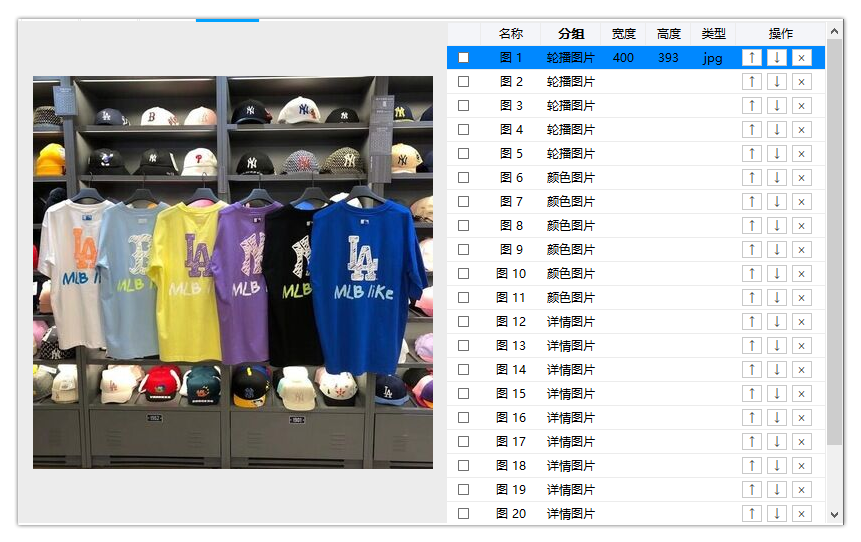Click 颜色图片 group cell of 图 8
Screen dimensions: 861x542
(x=571, y=226)
